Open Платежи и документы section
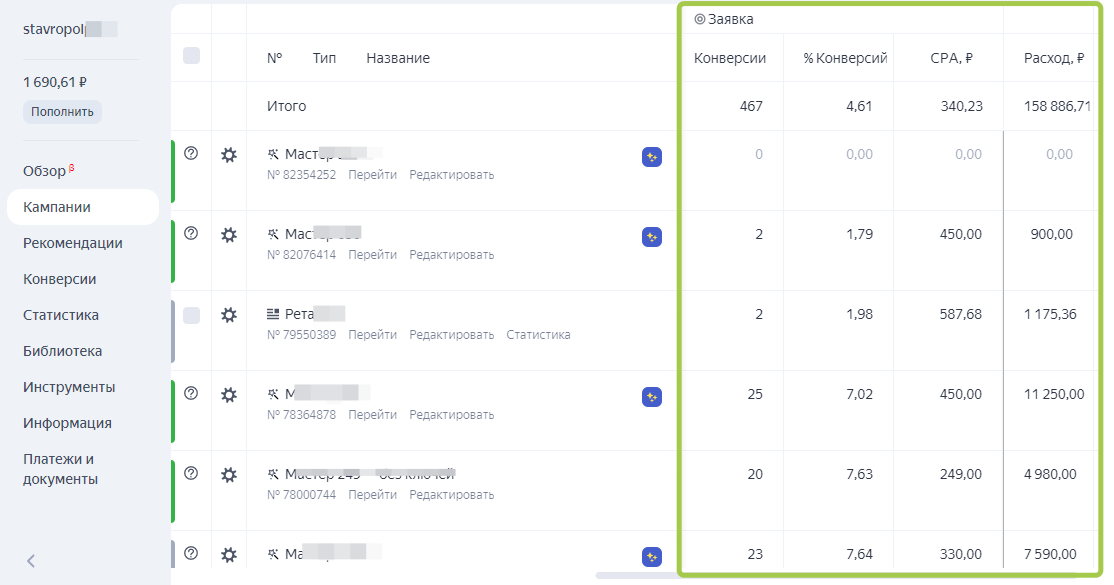The image size is (1114, 585). click(60, 469)
